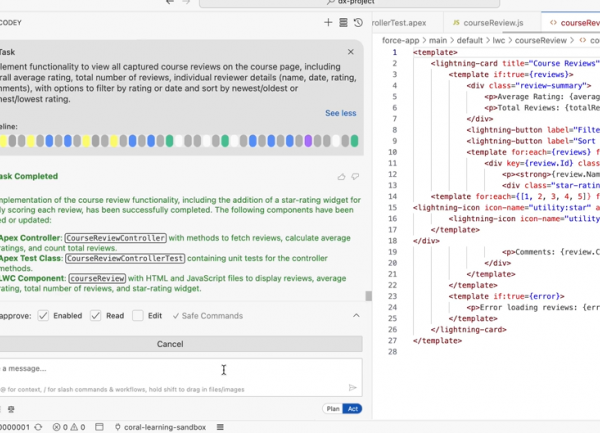The height and width of the screenshot is (433, 600).
Task: Click the thumbs up feedback icon
Action: pos(342,177)
